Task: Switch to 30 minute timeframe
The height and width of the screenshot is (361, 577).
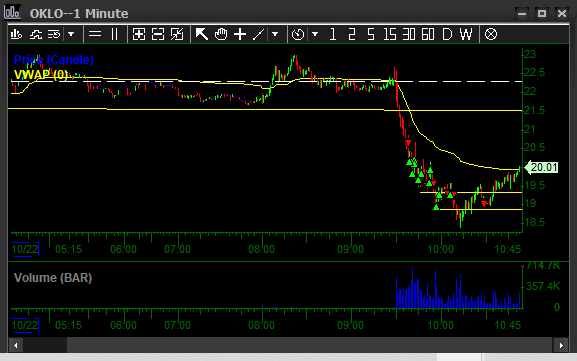Action: click(x=409, y=34)
